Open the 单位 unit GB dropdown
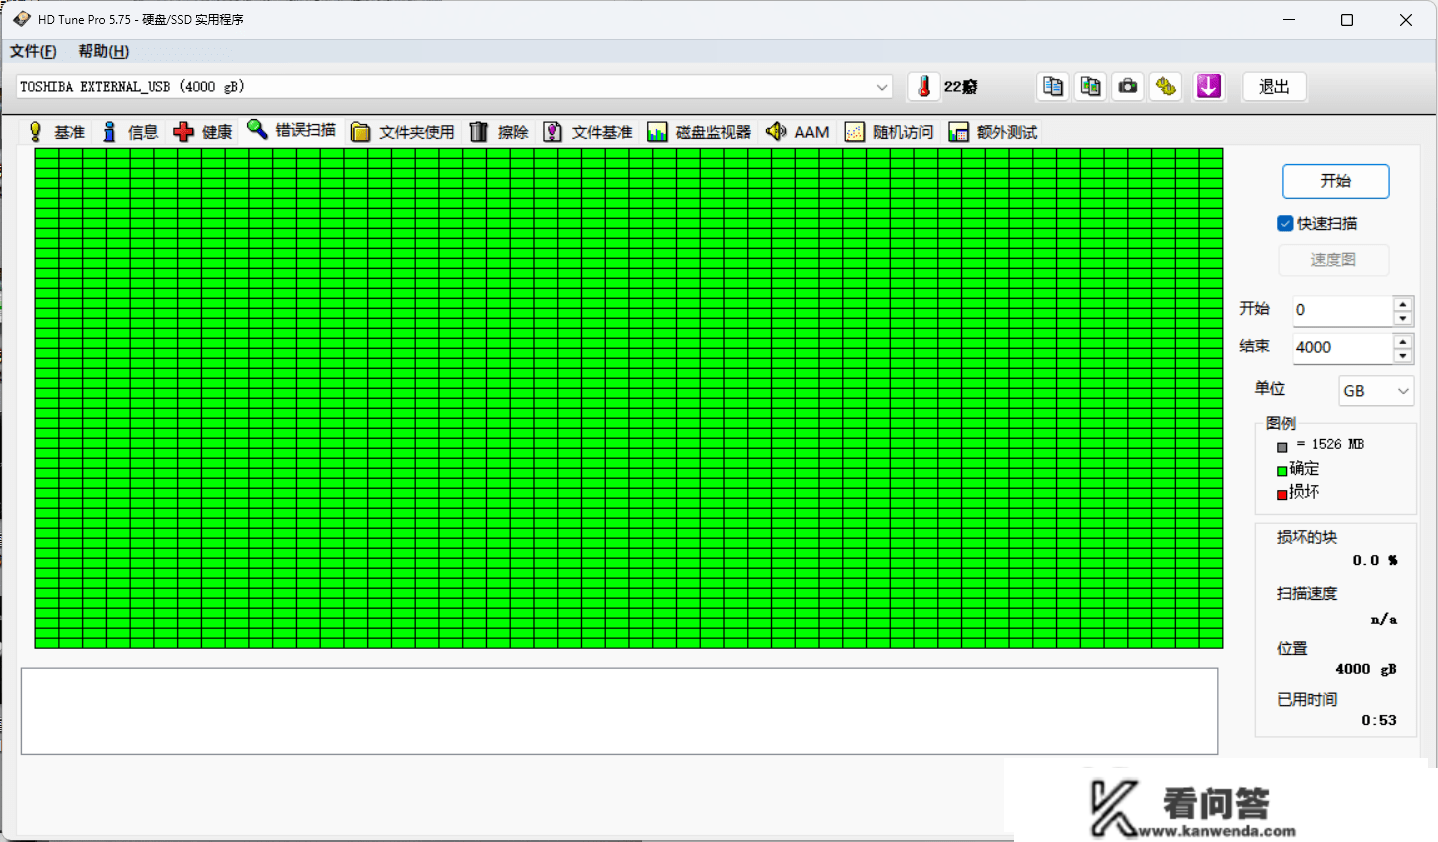 1376,391
